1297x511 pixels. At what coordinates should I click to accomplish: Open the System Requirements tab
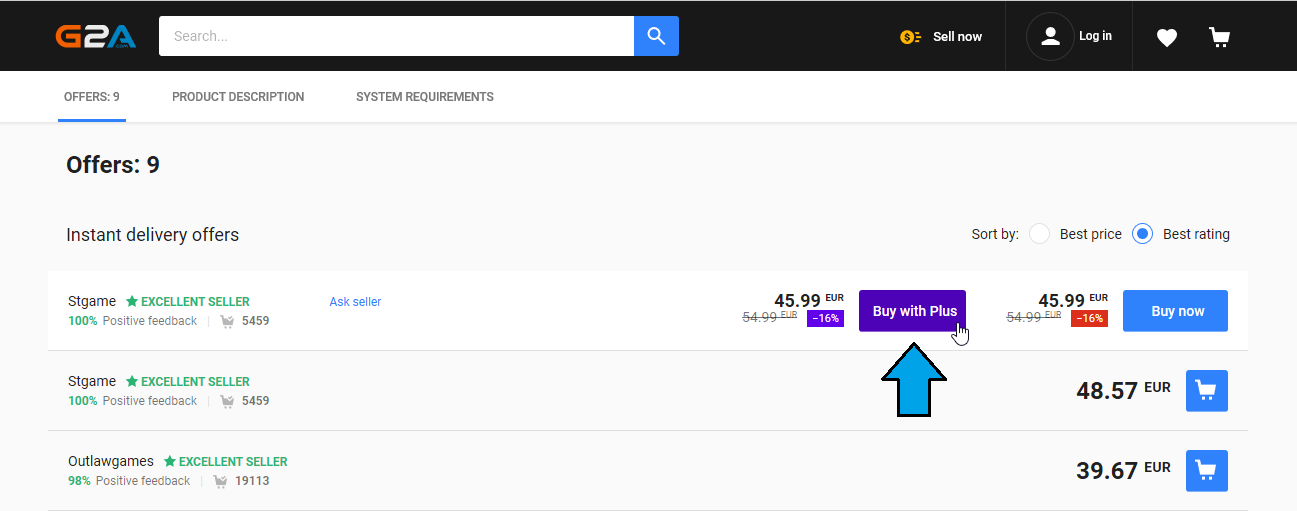[x=425, y=97]
